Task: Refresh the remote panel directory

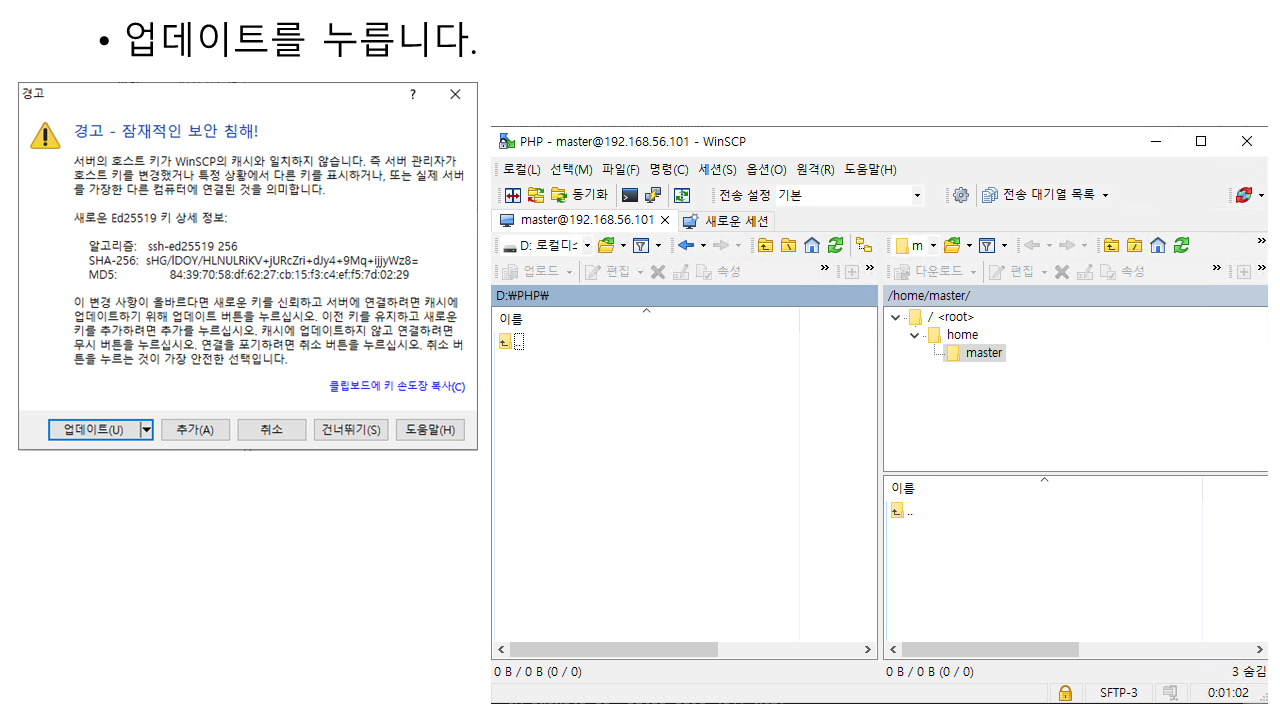Action: click(1181, 245)
